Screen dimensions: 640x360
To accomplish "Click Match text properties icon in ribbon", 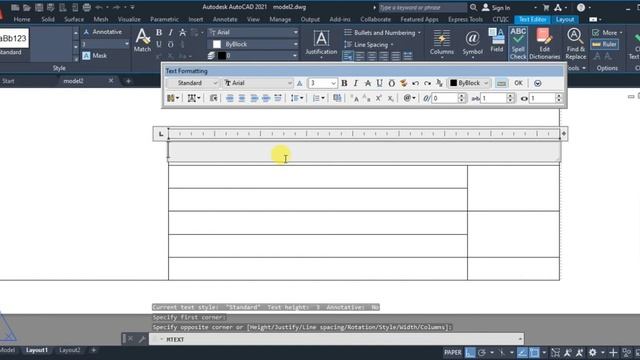I will click(x=142, y=40).
